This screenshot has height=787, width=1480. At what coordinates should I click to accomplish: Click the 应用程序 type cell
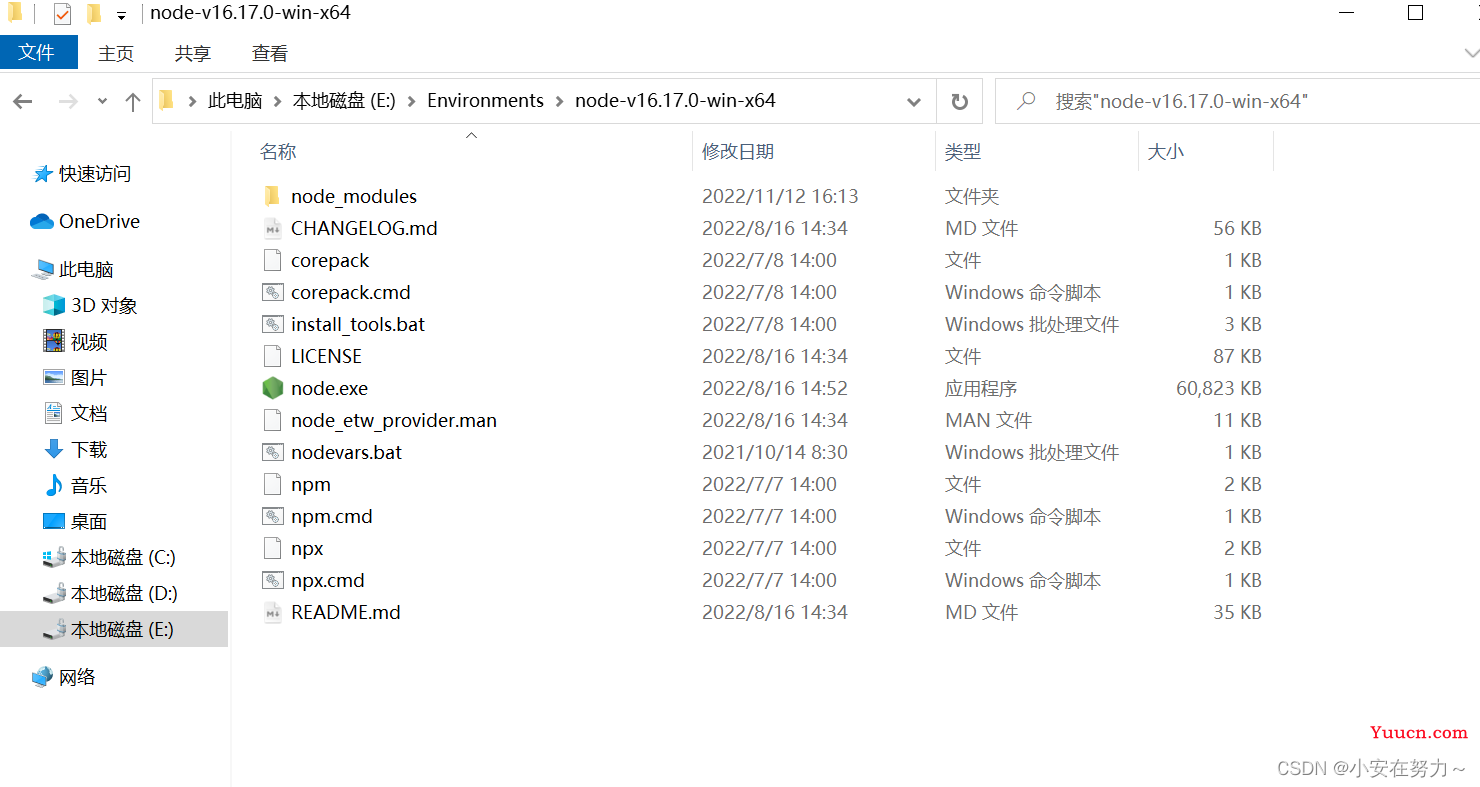[981, 388]
